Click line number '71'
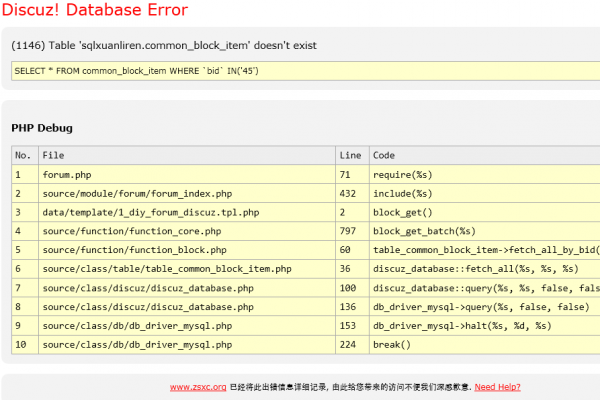600x400 pixels. click(352, 175)
